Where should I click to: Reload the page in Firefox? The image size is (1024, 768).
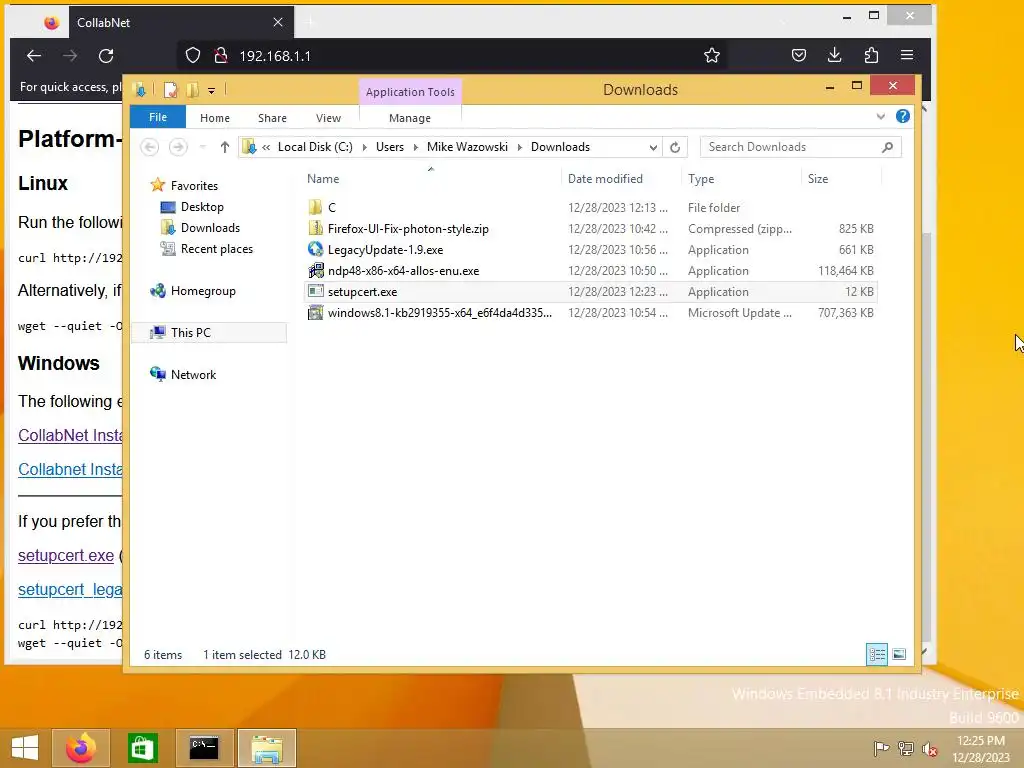[106, 56]
